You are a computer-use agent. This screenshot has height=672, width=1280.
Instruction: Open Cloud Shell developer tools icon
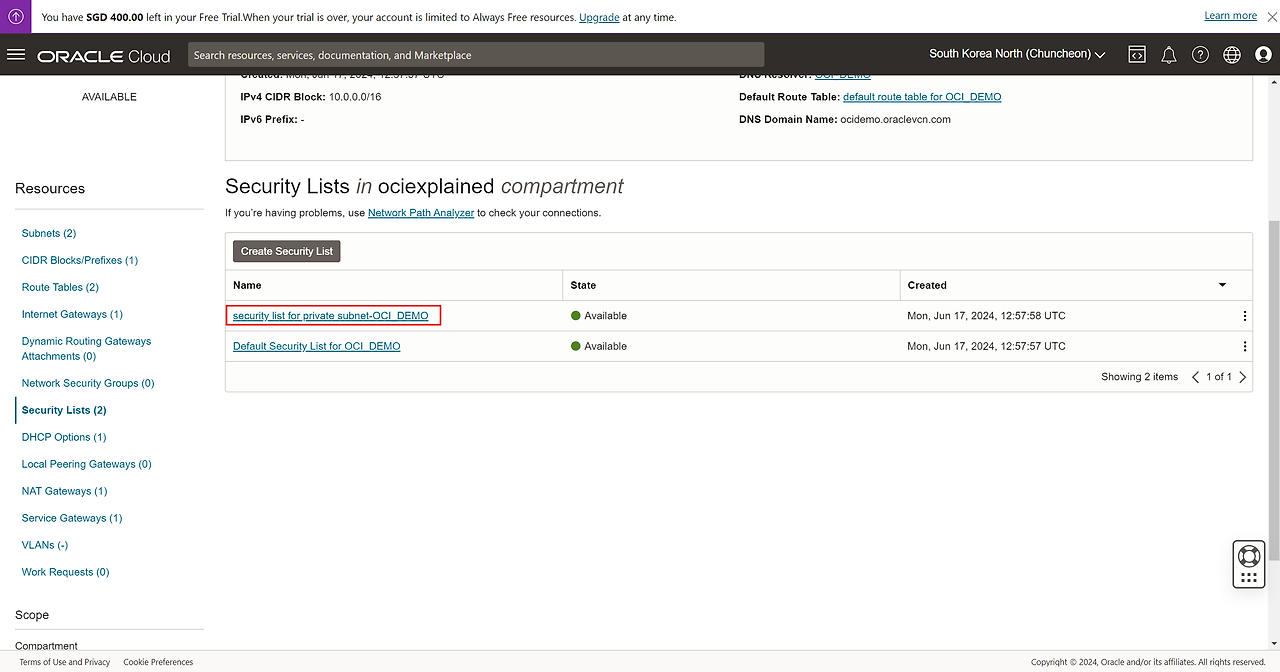coord(1137,55)
